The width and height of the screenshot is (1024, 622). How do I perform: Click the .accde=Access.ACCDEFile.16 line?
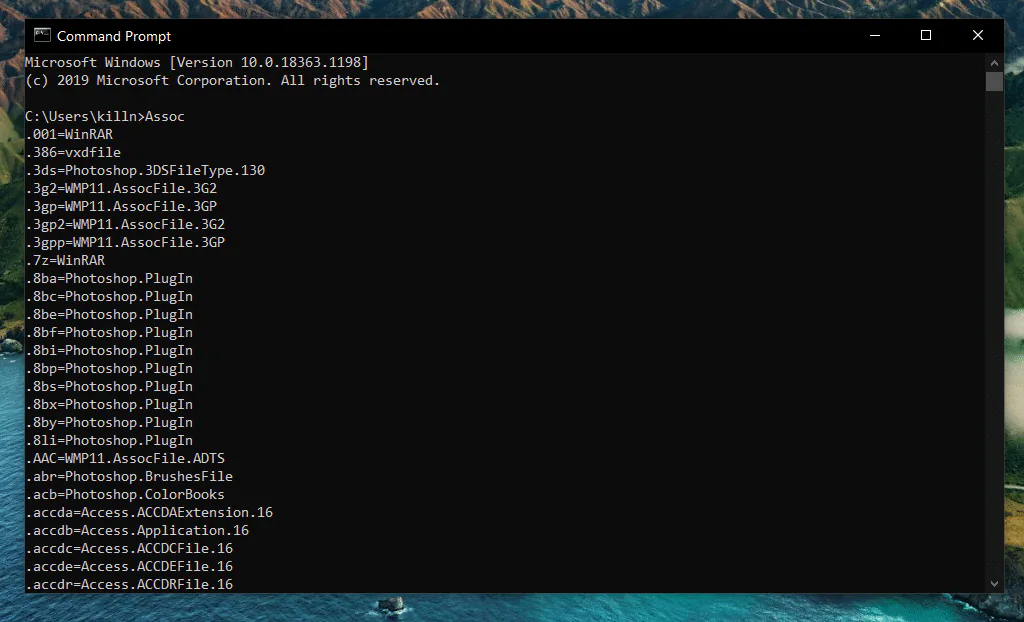[x=129, y=566]
